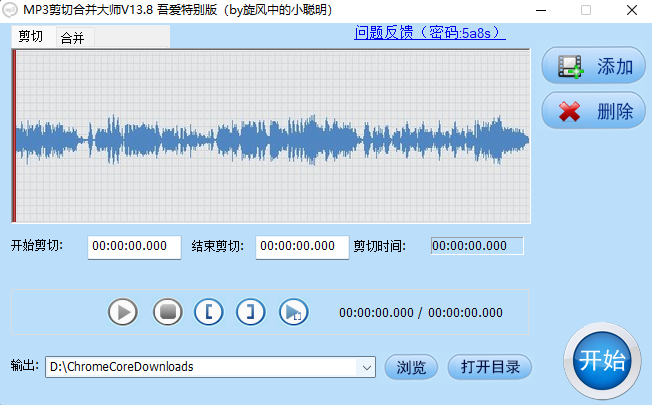Click the round 开始 start button
Screen dimensions: 652x405
[602, 361]
